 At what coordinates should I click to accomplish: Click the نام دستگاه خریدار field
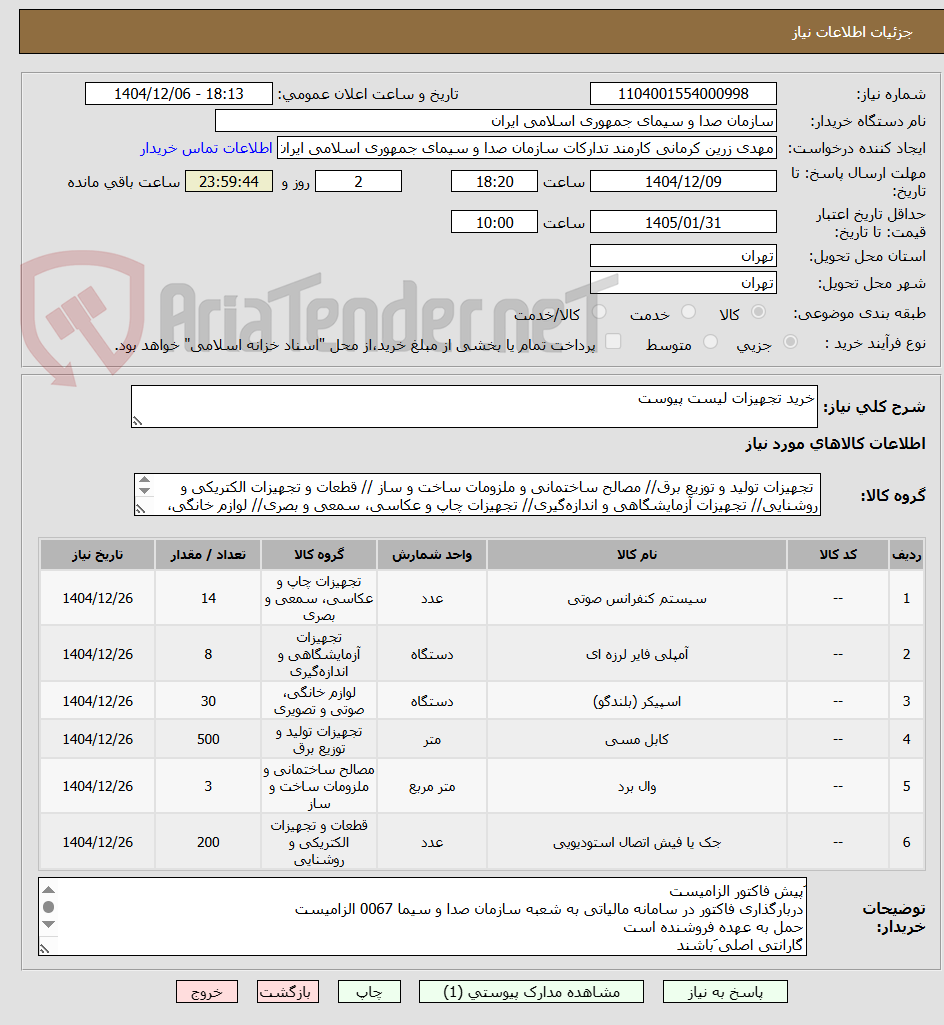pyautogui.click(x=496, y=121)
